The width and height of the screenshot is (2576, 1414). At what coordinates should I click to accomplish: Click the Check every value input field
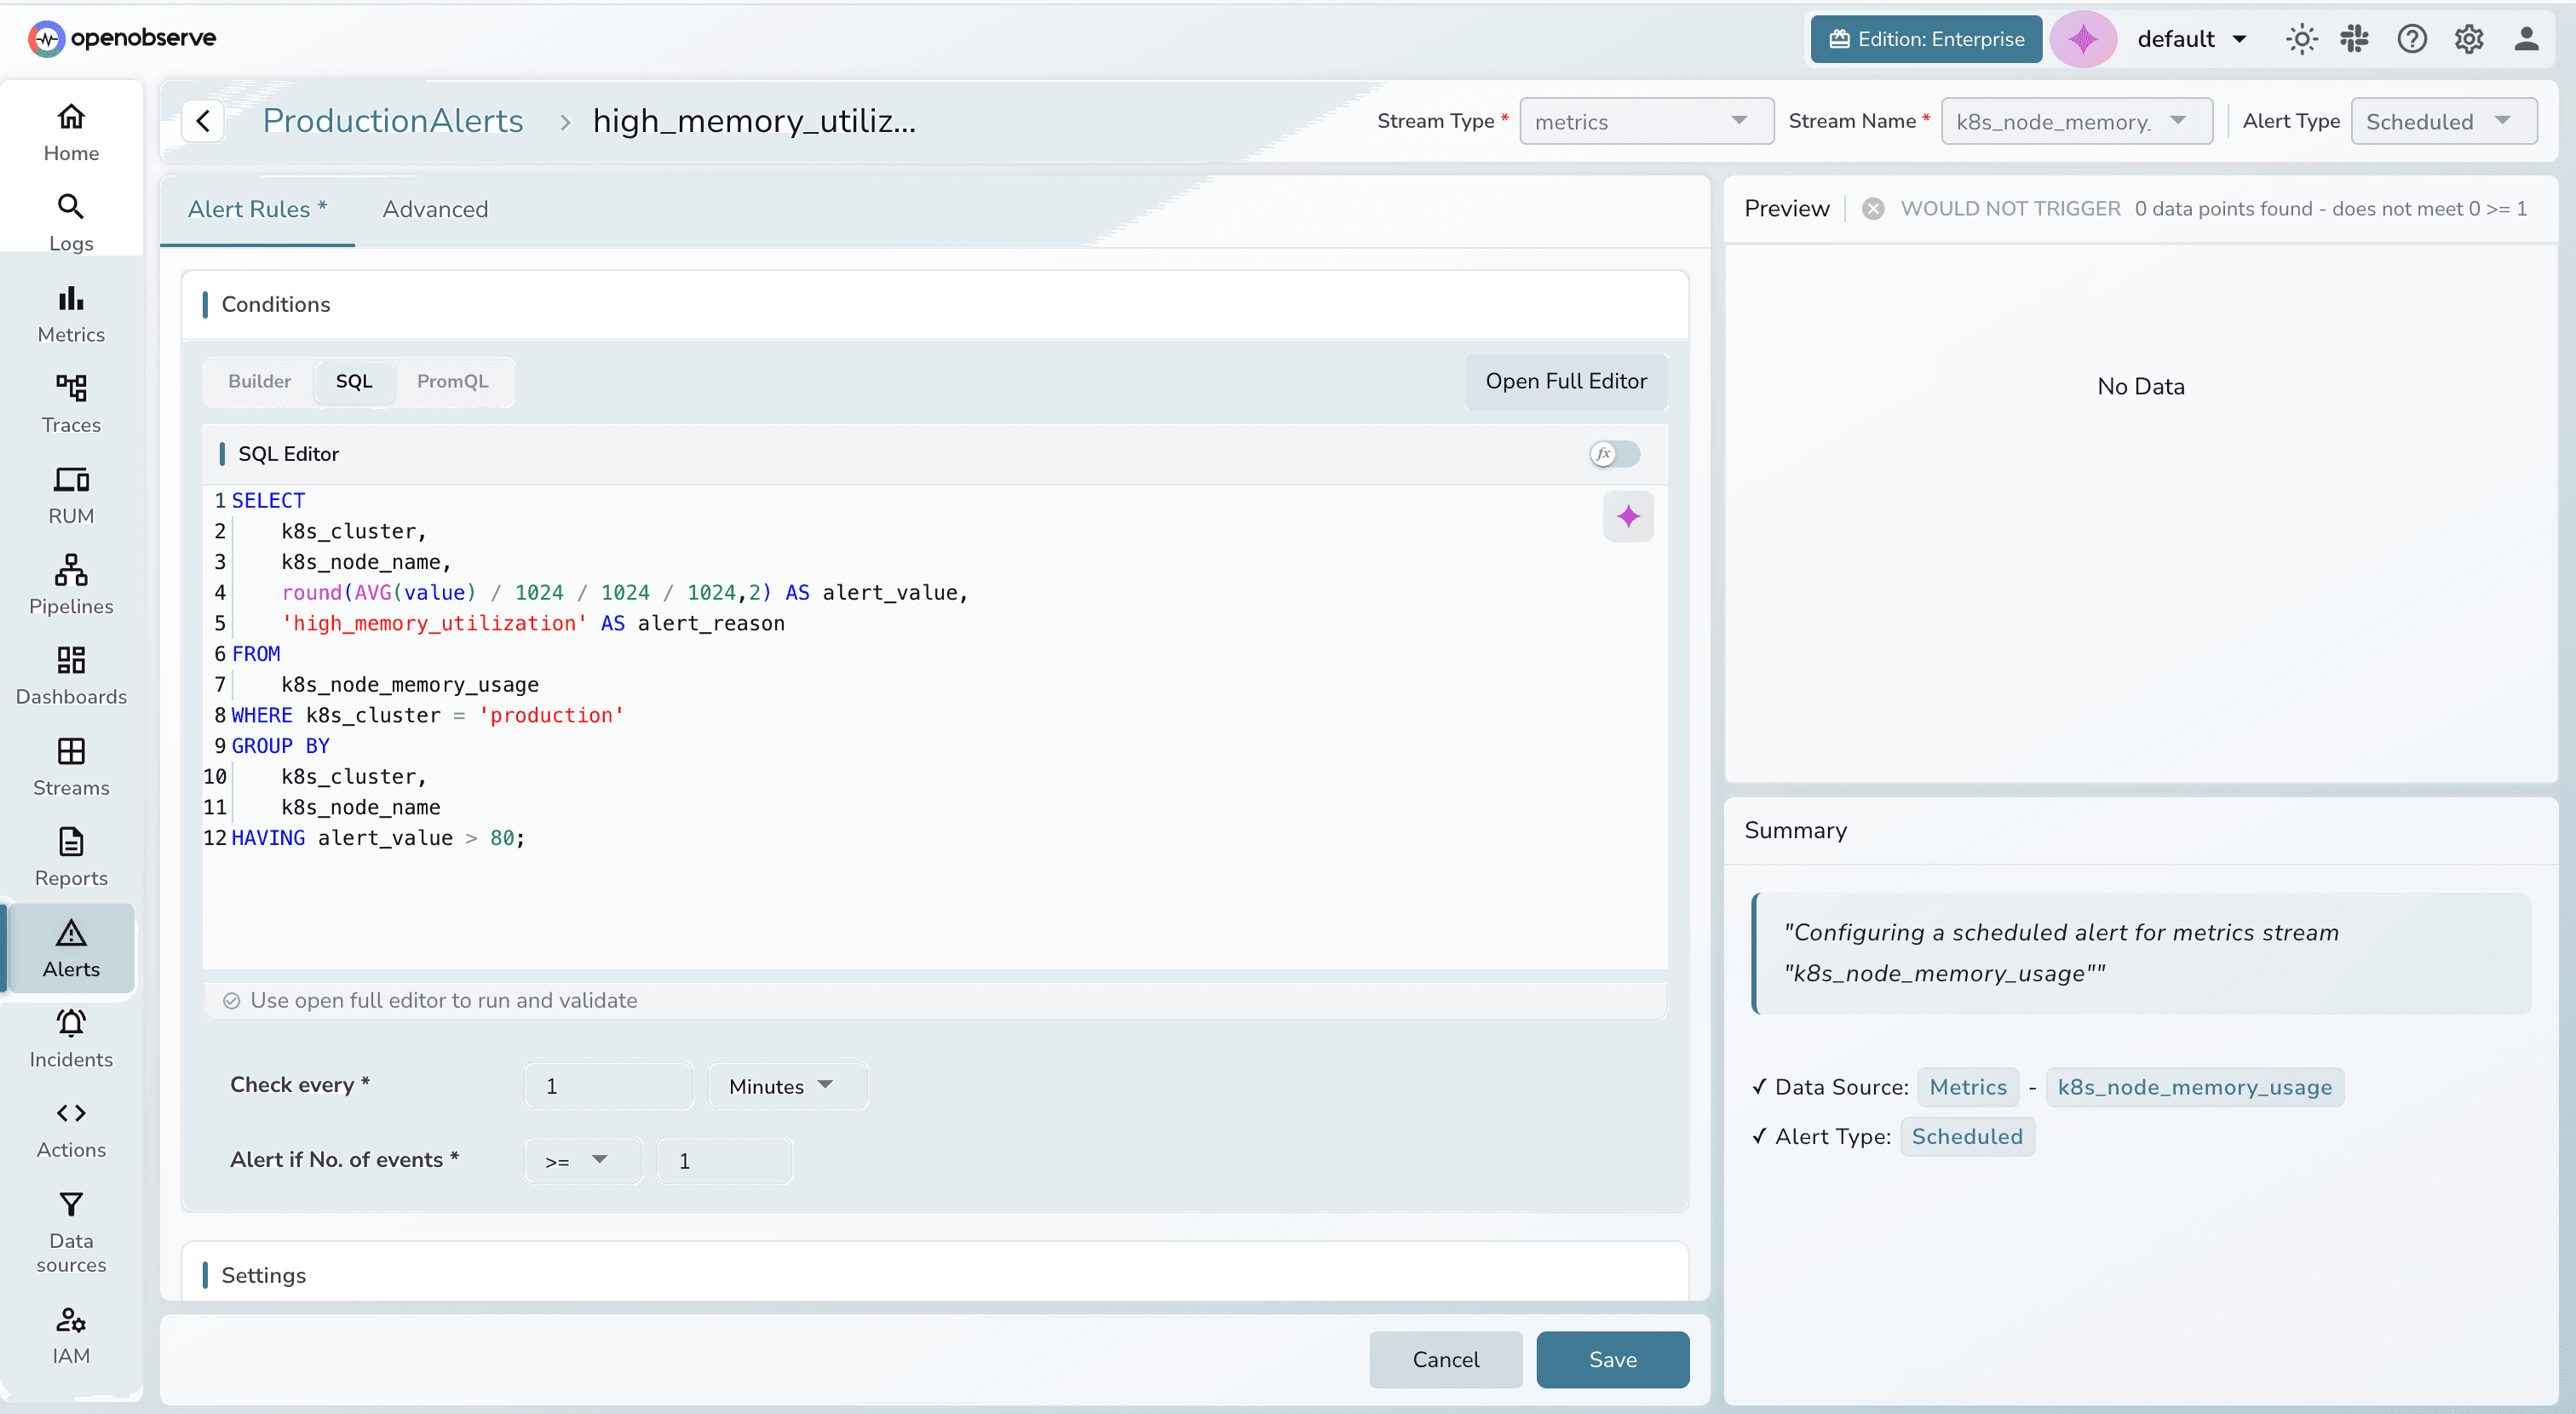tap(607, 1086)
